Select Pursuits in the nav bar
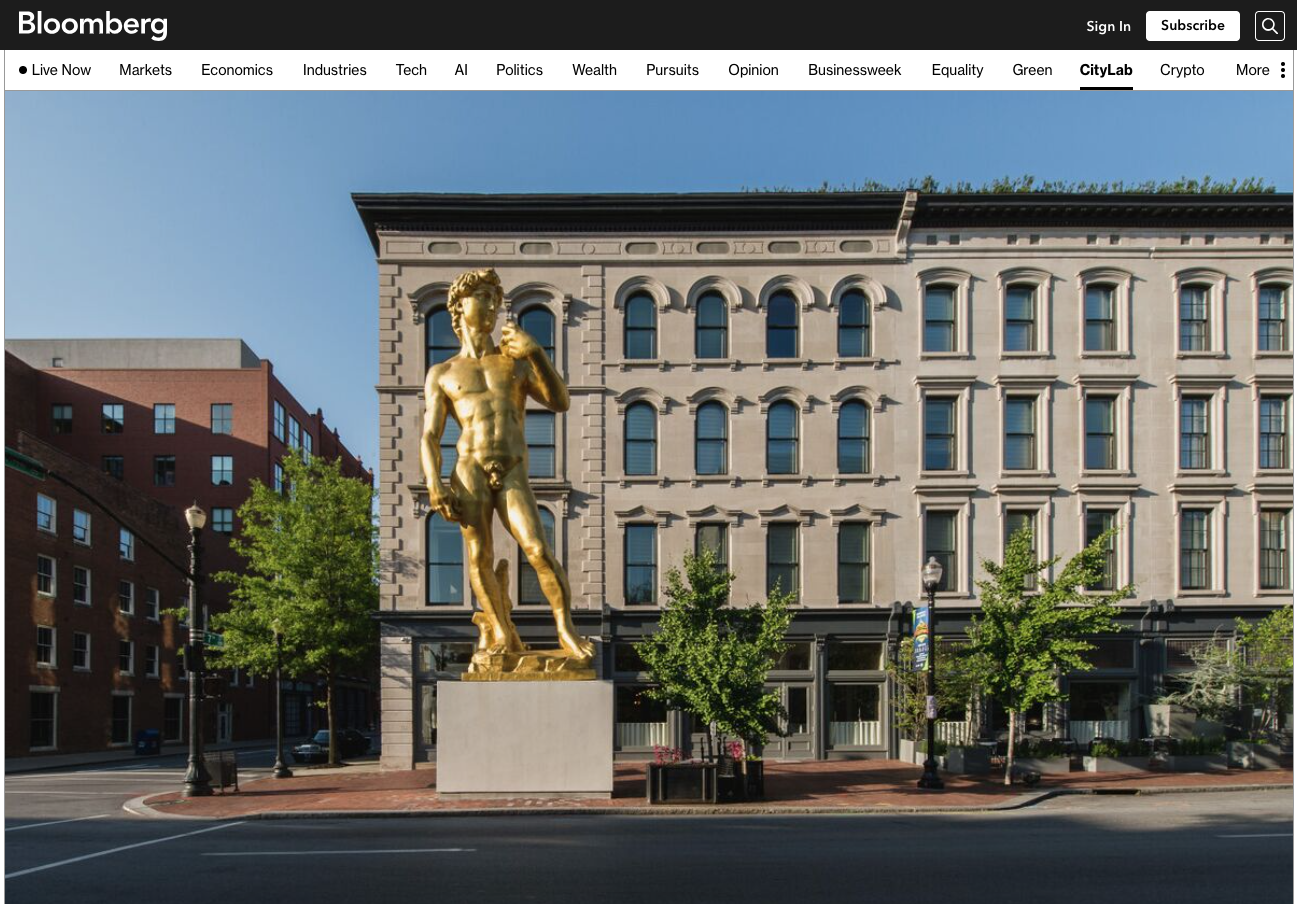 [x=672, y=70]
